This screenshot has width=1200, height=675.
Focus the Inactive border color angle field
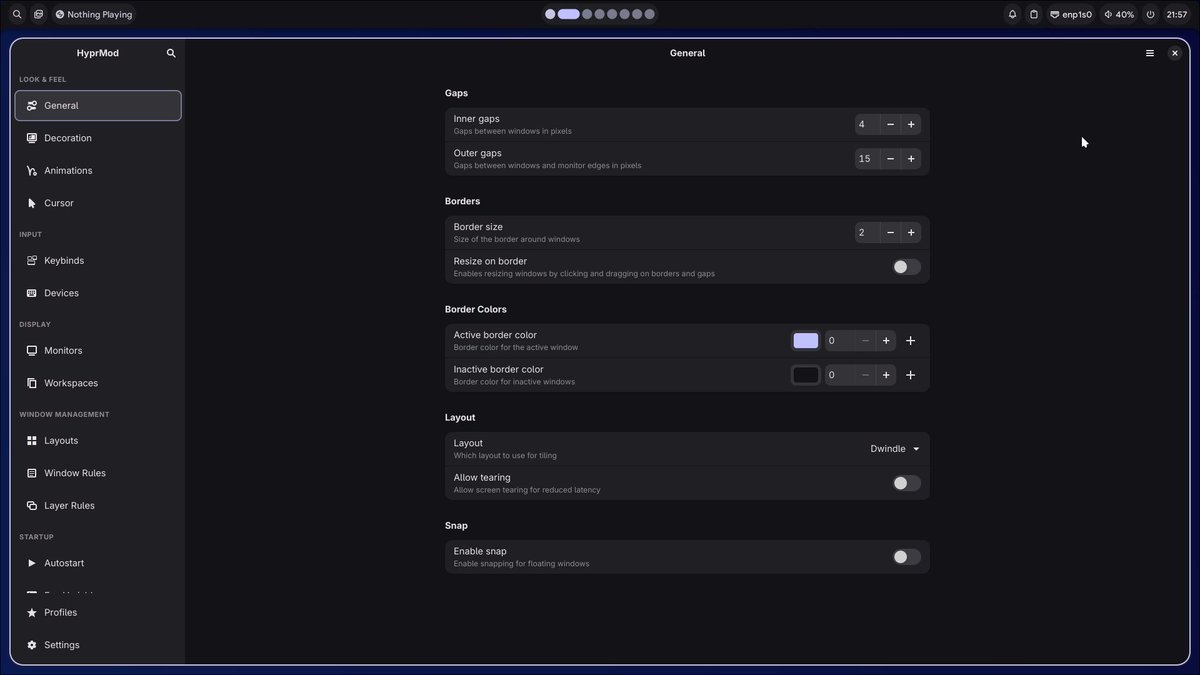tap(840, 375)
